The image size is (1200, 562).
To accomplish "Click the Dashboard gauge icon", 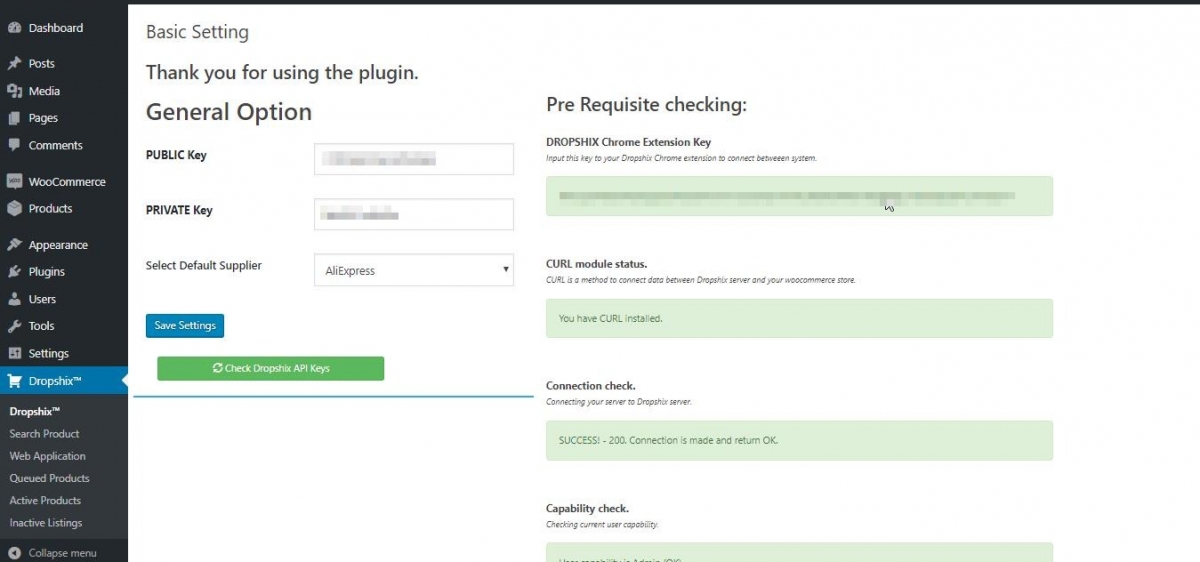I will pyautogui.click(x=14, y=28).
